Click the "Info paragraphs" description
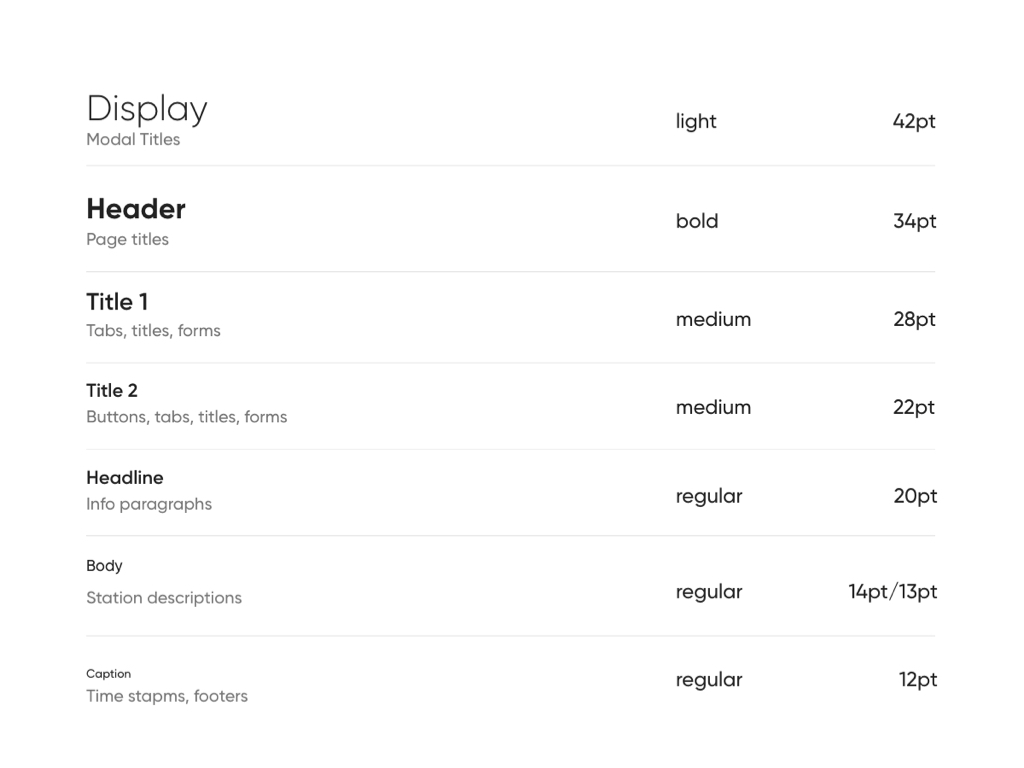The image size is (1024, 768). tap(149, 504)
